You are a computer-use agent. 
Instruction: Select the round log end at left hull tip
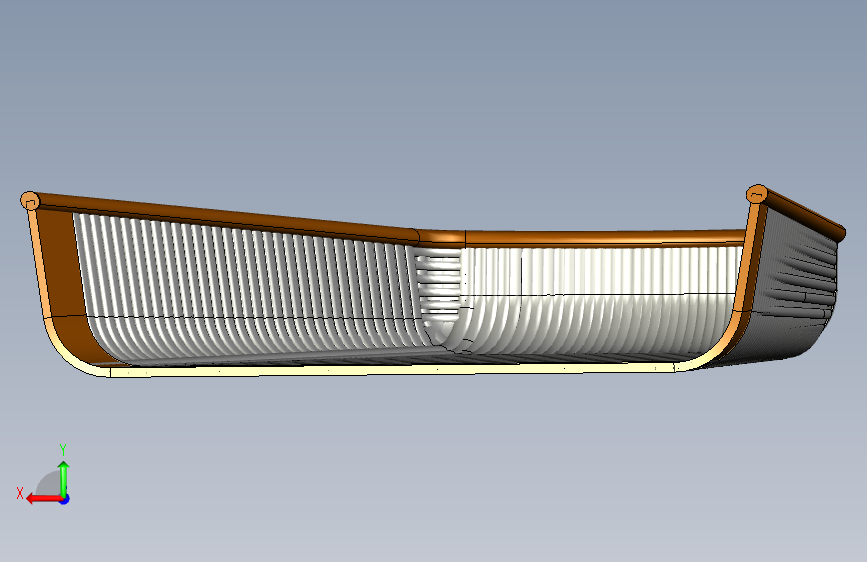click(30, 201)
